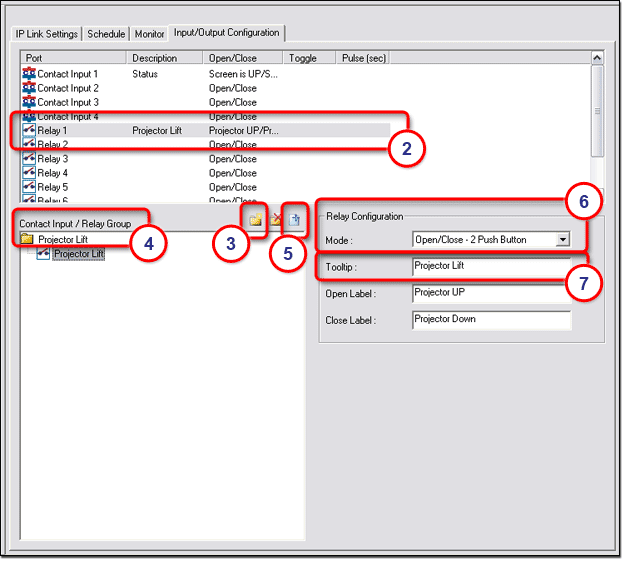Open the relay Mode dropdown
This screenshot has height=566, width=630.
[x=562, y=240]
